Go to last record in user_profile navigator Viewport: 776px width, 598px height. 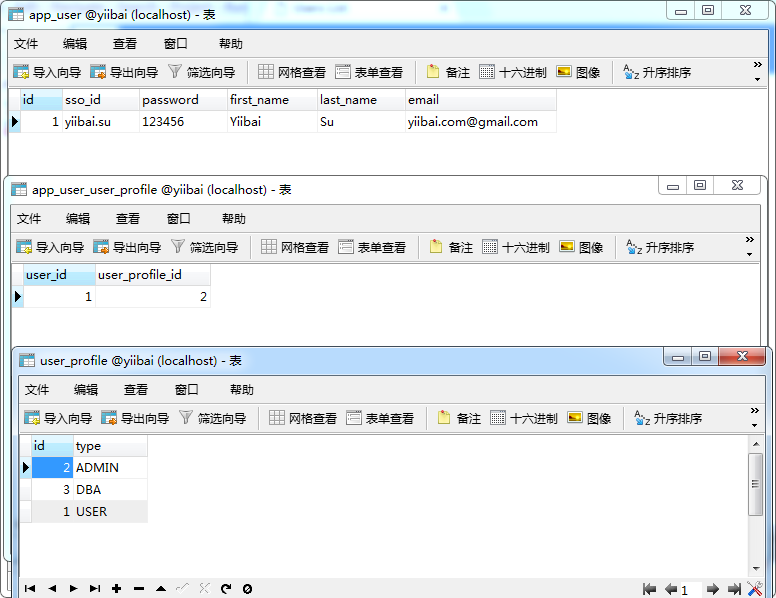pos(95,588)
